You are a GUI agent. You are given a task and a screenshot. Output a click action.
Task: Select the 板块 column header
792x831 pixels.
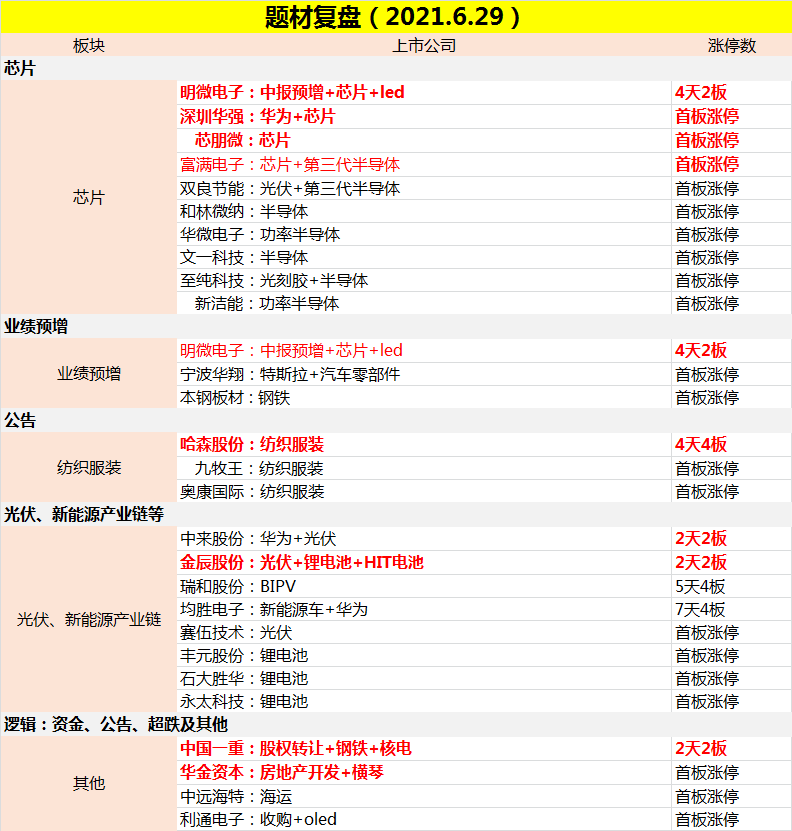pyautogui.click(x=89, y=46)
